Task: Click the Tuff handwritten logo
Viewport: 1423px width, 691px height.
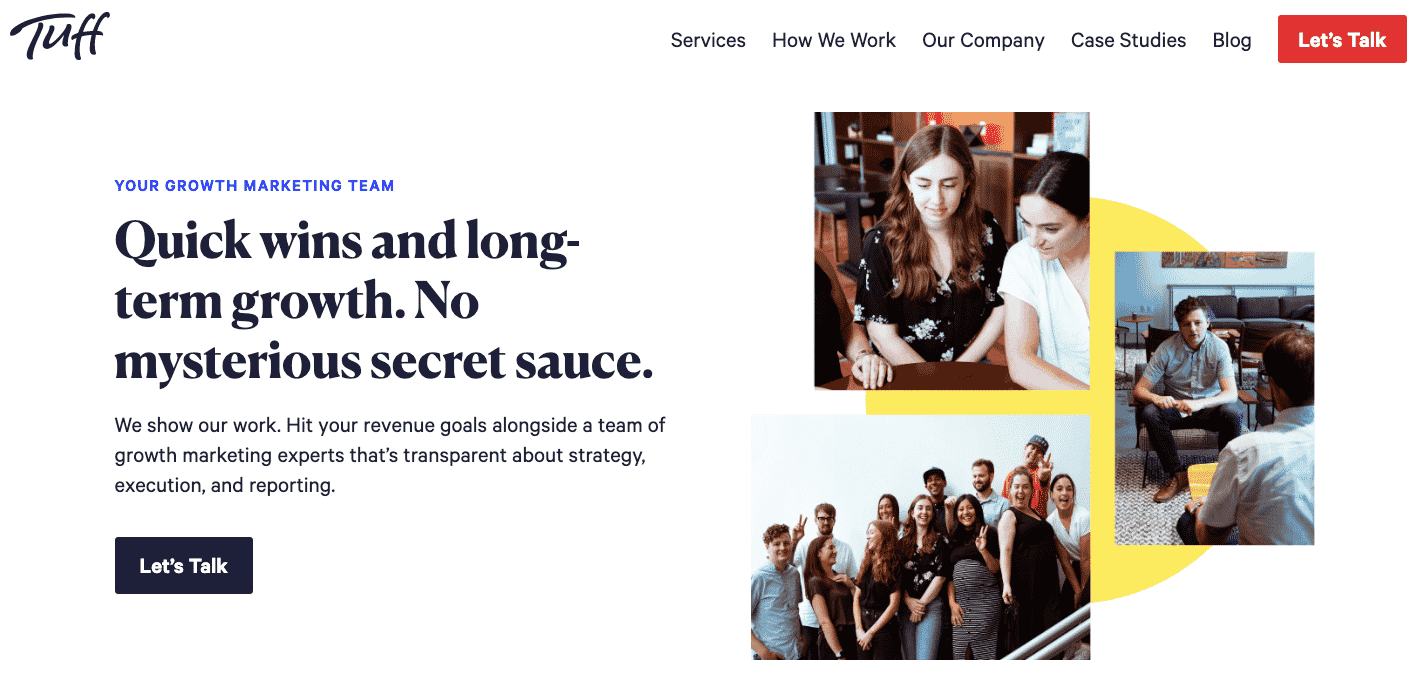Action: click(60, 37)
